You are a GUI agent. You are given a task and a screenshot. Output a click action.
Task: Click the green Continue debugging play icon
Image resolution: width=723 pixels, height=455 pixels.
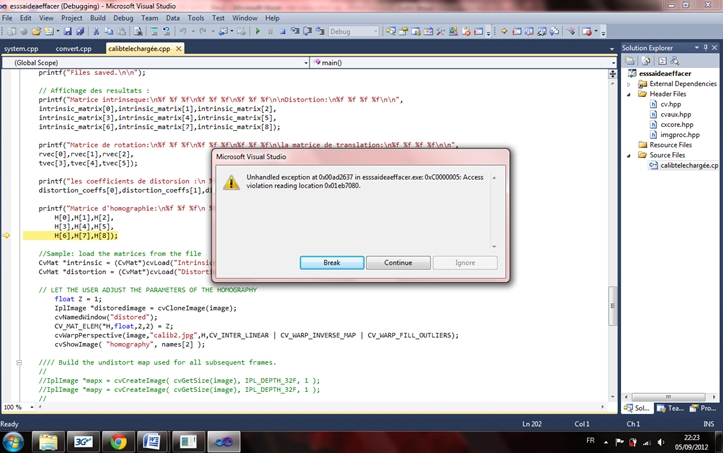(x=258, y=31)
